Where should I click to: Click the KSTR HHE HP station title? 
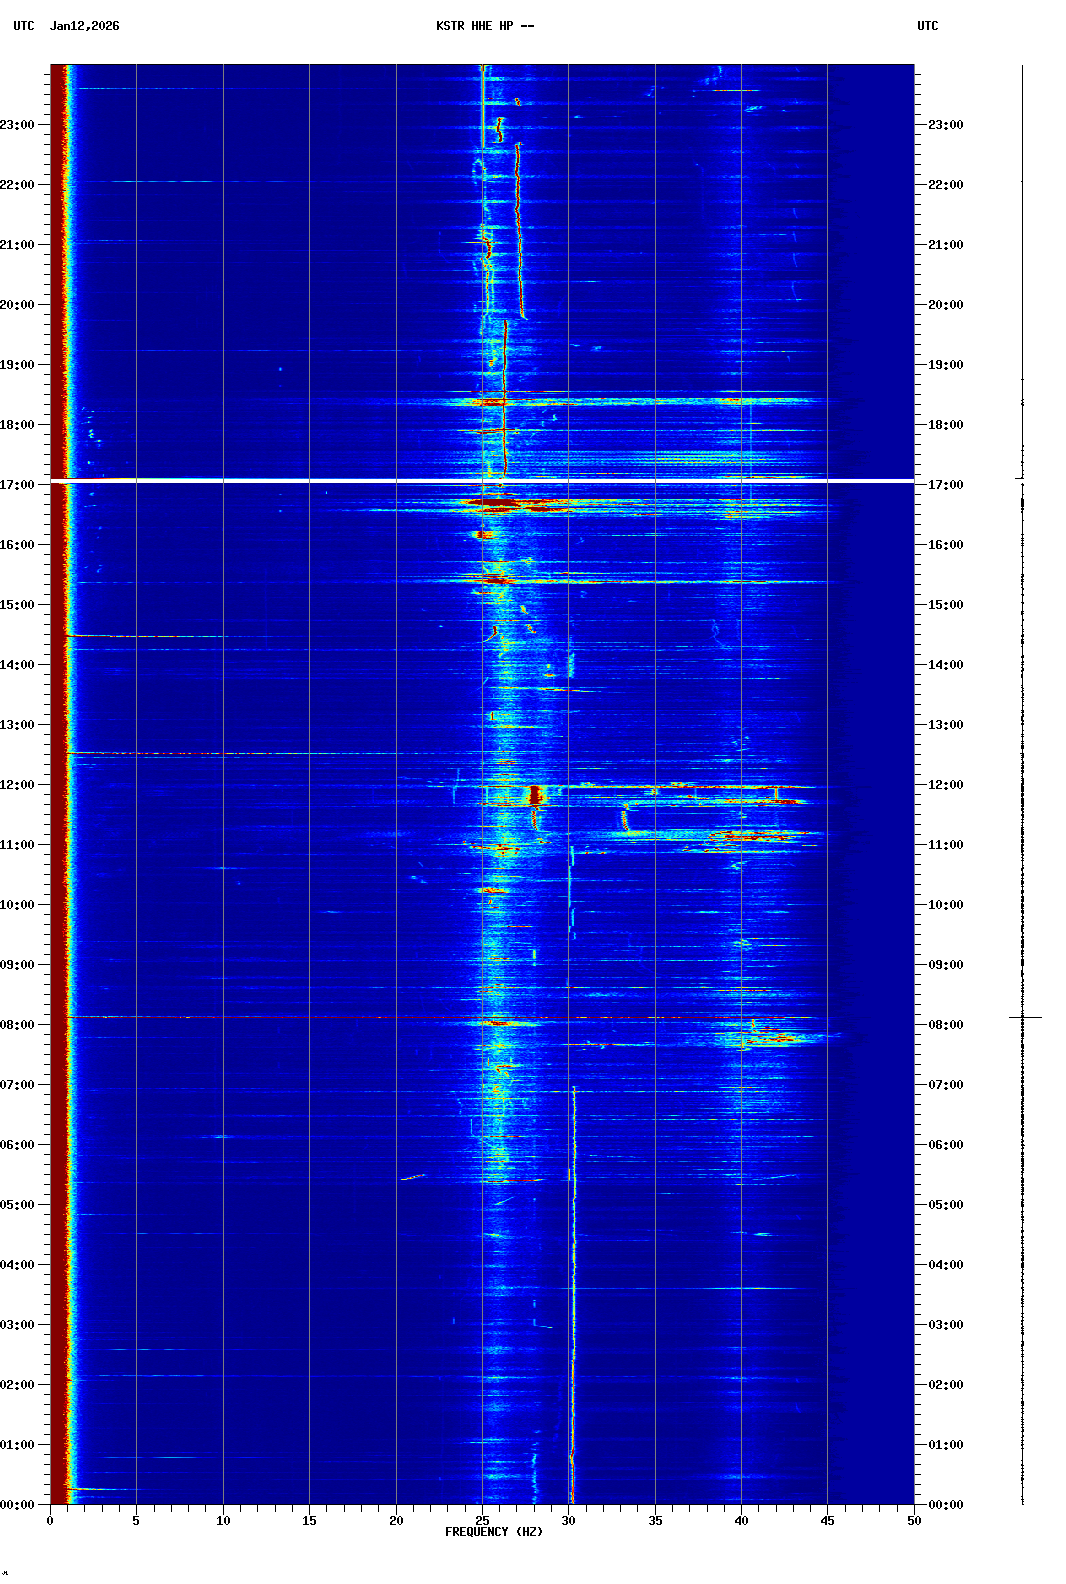click(485, 26)
